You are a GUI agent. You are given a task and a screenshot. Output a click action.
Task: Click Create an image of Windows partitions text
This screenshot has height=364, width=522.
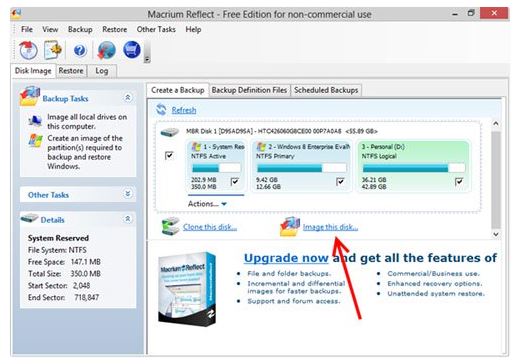(x=85, y=152)
